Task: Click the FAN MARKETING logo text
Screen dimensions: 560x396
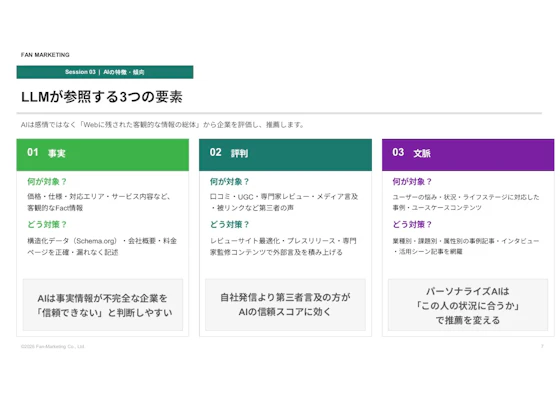Action: (45, 55)
